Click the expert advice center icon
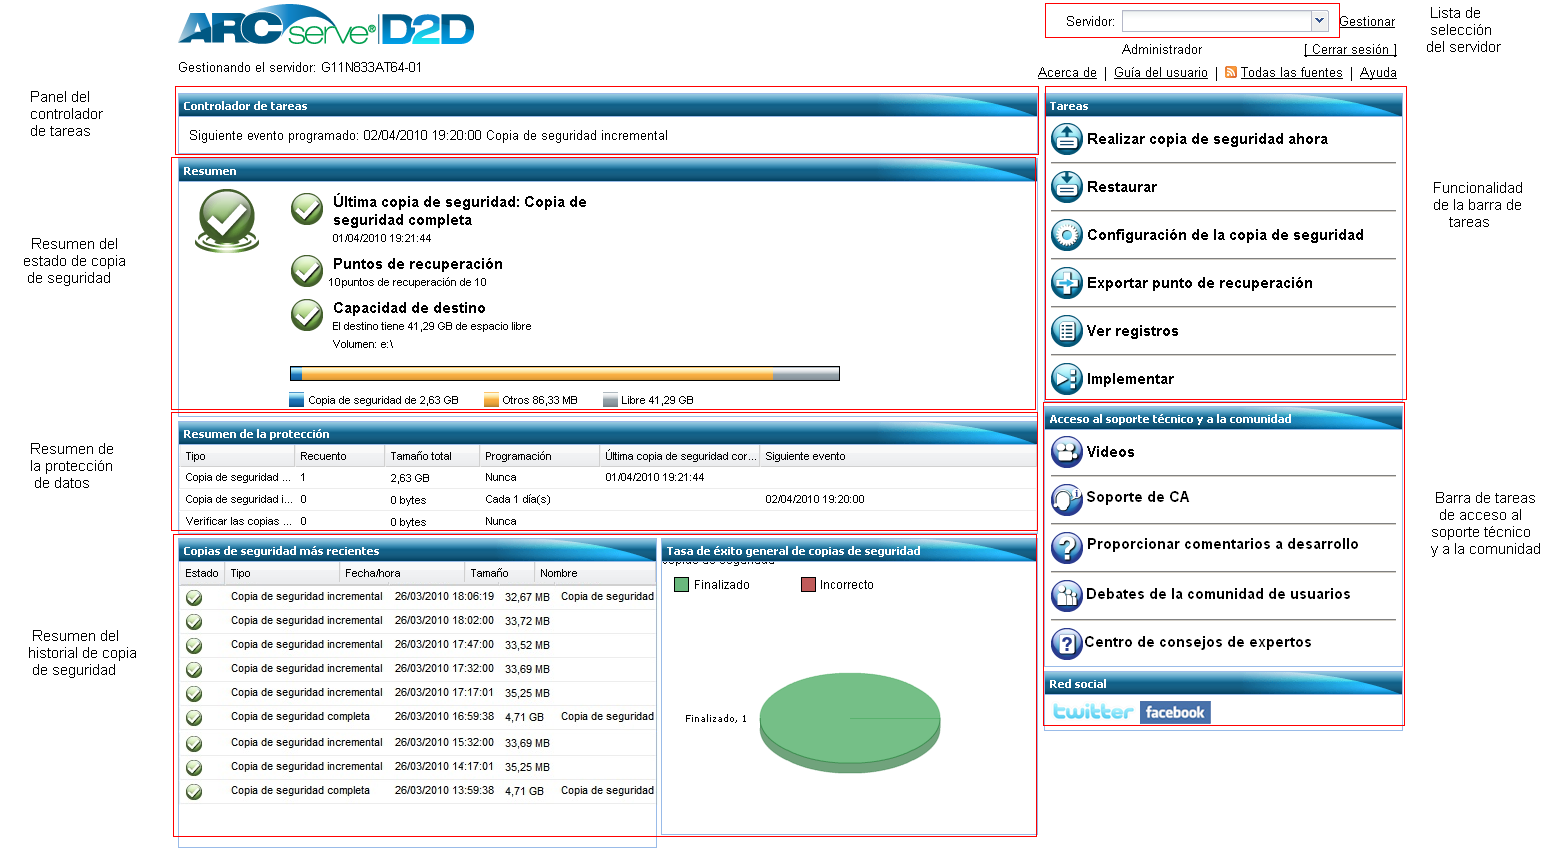1563x855 pixels. (1067, 643)
